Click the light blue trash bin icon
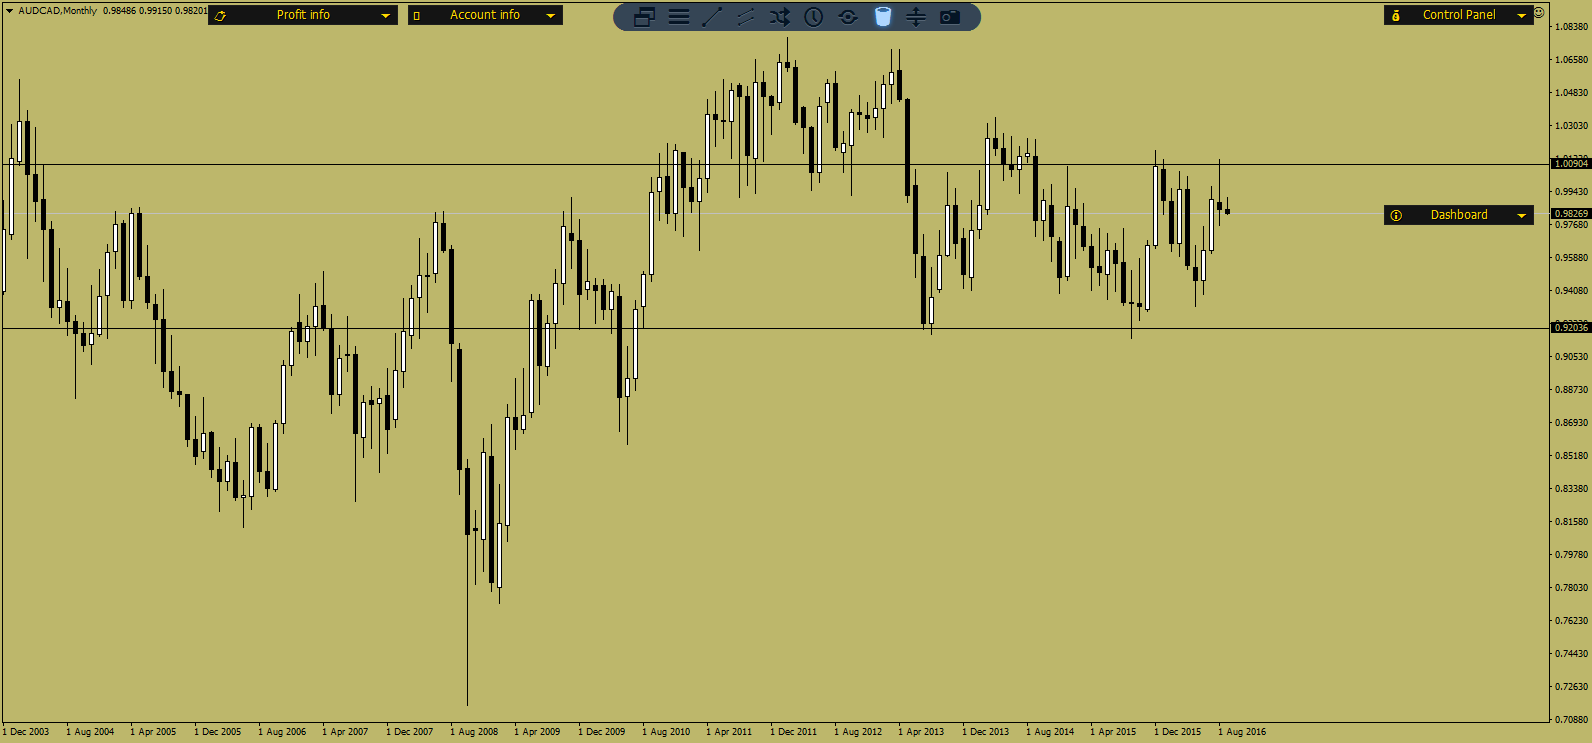1592x743 pixels. click(x=882, y=16)
